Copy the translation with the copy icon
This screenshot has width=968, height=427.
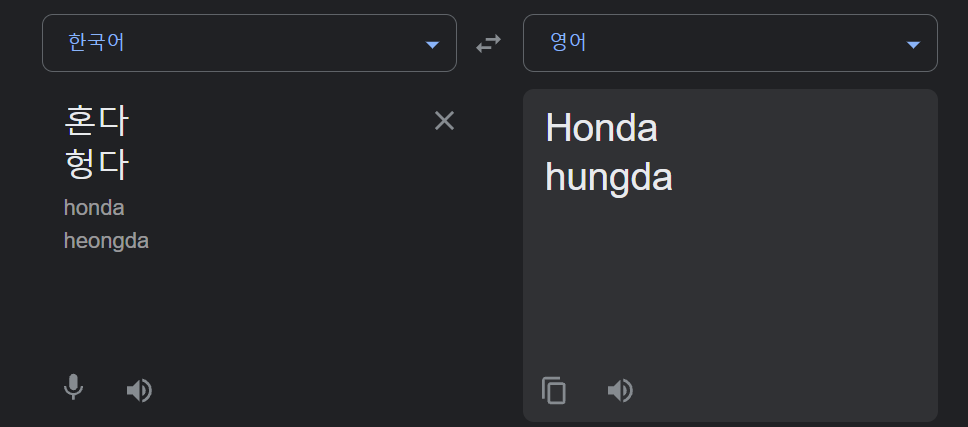554,390
